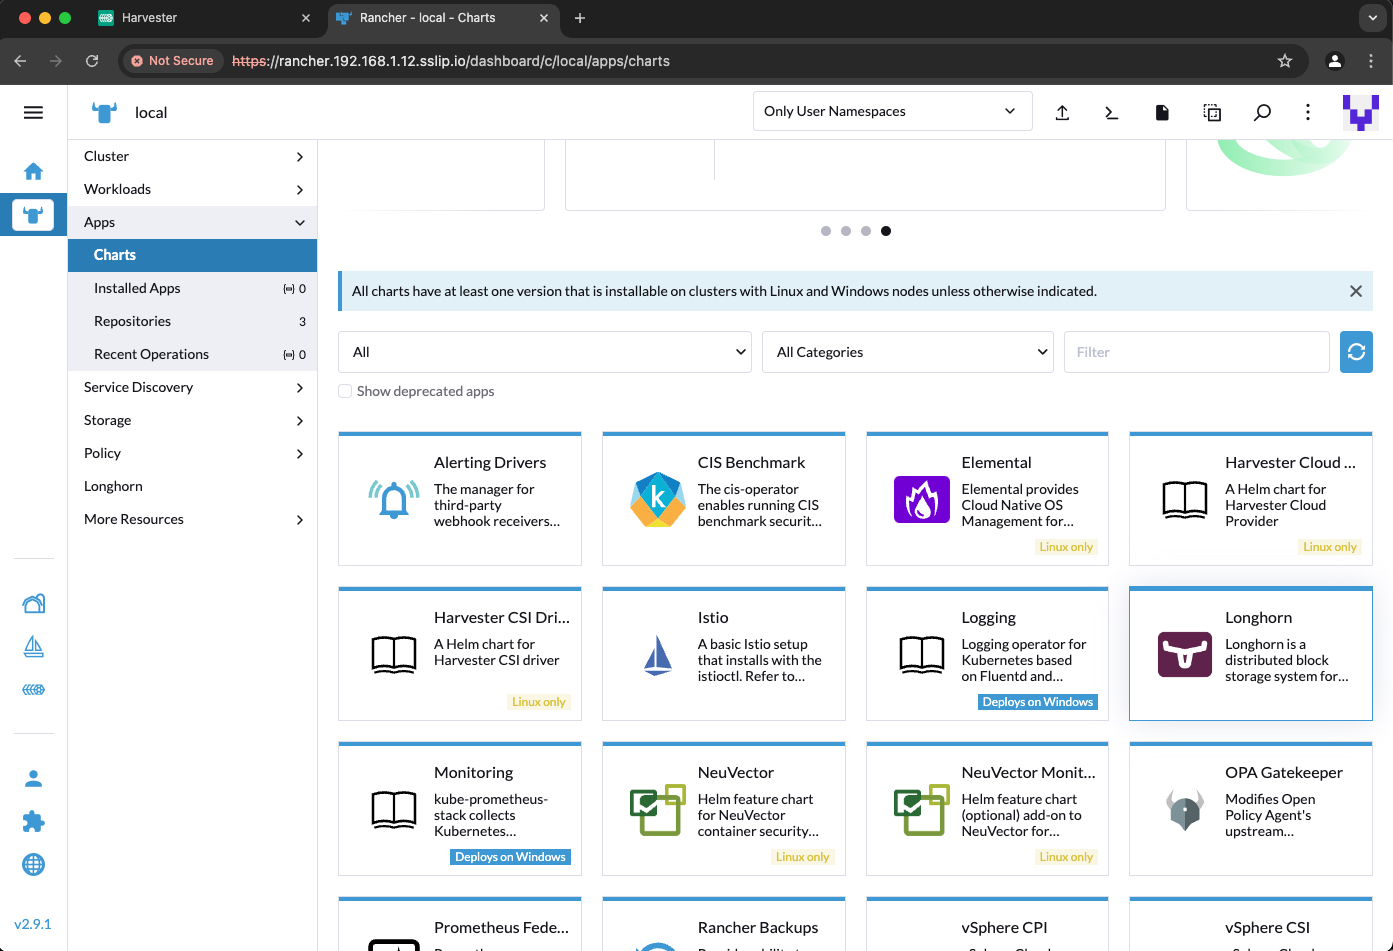Copy KubeConfig to clipboard icon

1212,112
